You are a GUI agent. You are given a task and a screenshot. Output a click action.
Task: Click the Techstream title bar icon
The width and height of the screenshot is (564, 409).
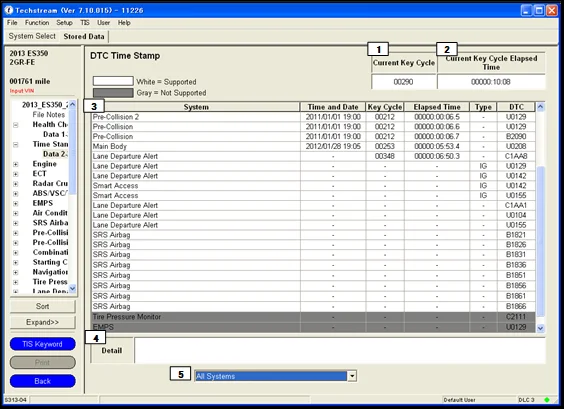[9, 10]
